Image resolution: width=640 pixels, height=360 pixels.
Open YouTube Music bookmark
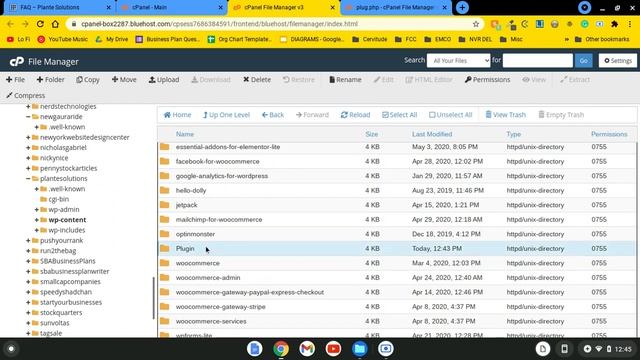62,39
